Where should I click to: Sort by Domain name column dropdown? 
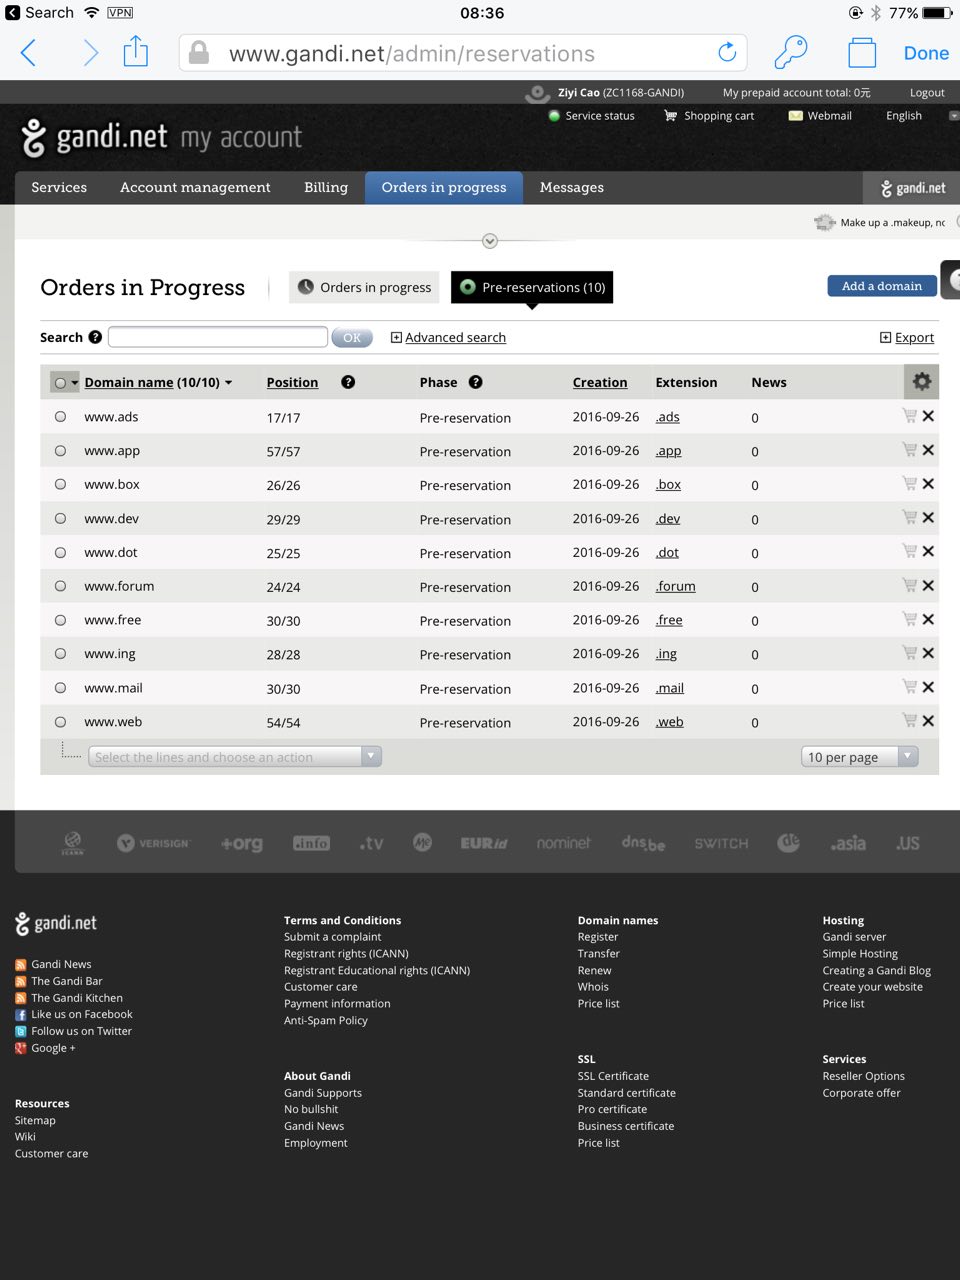[x=158, y=382]
